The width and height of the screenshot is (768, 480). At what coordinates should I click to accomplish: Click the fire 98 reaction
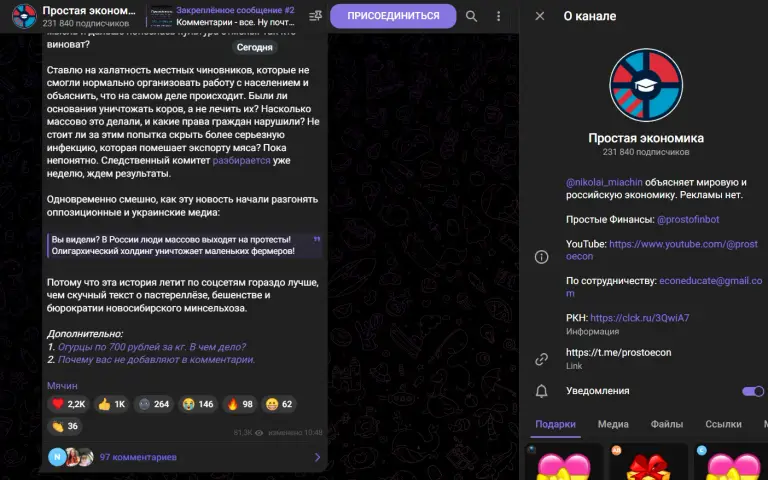coord(240,404)
